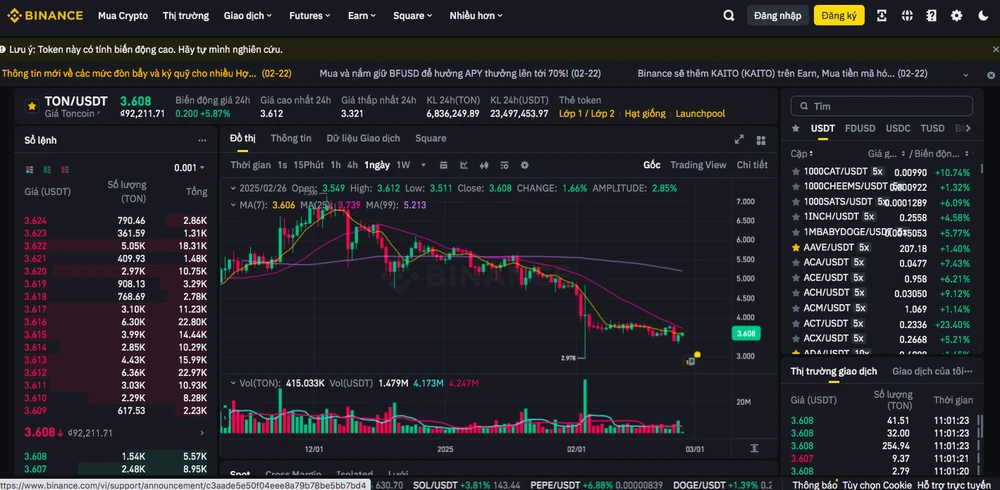Expand the chart to fullscreen
The width and height of the screenshot is (1000, 490).
pyautogui.click(x=739, y=140)
